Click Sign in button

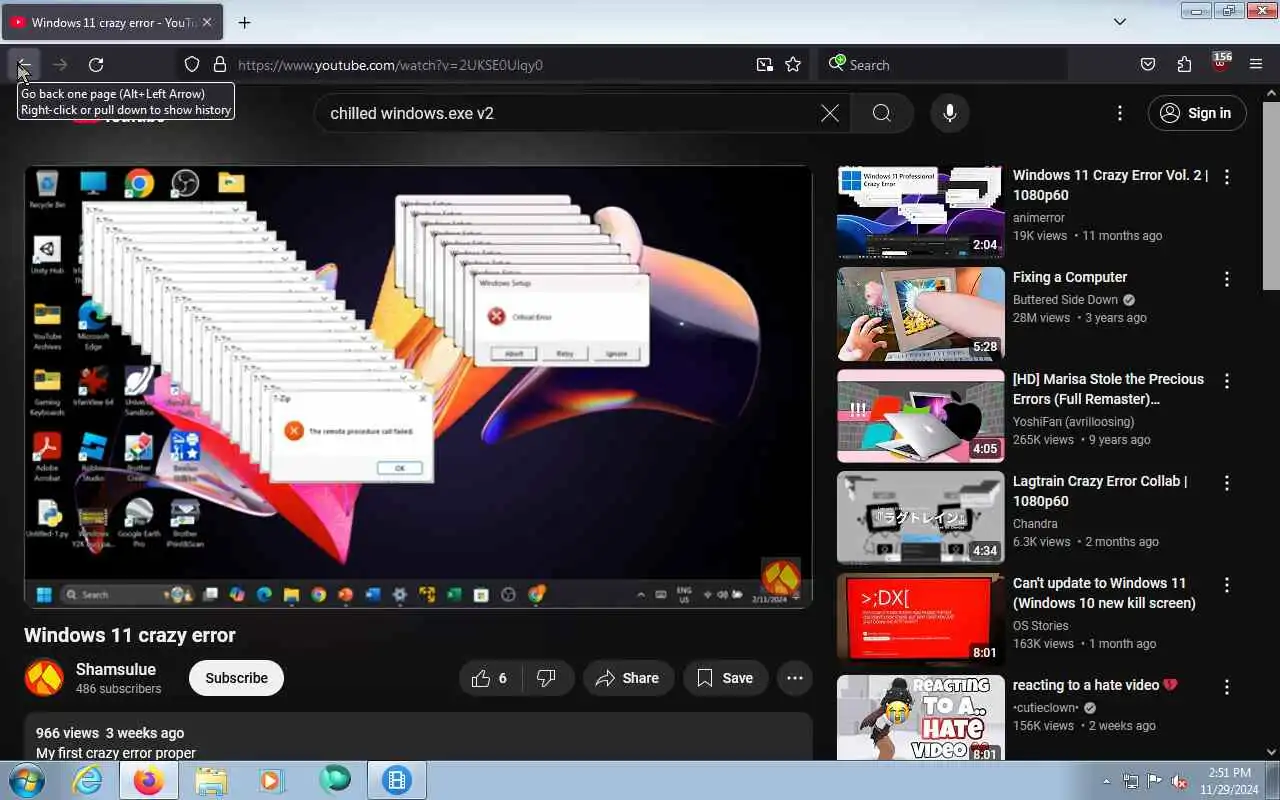1197,113
